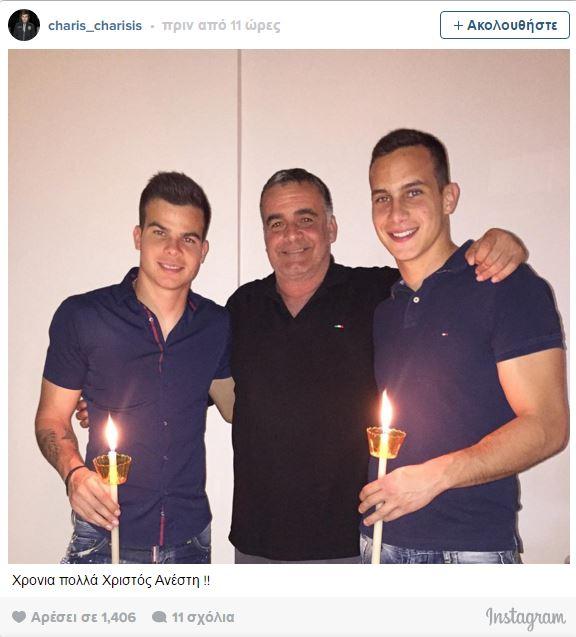This screenshot has height=637, width=576.
Task: Click the chest logo on right navy polo
Action: [x=446, y=334]
